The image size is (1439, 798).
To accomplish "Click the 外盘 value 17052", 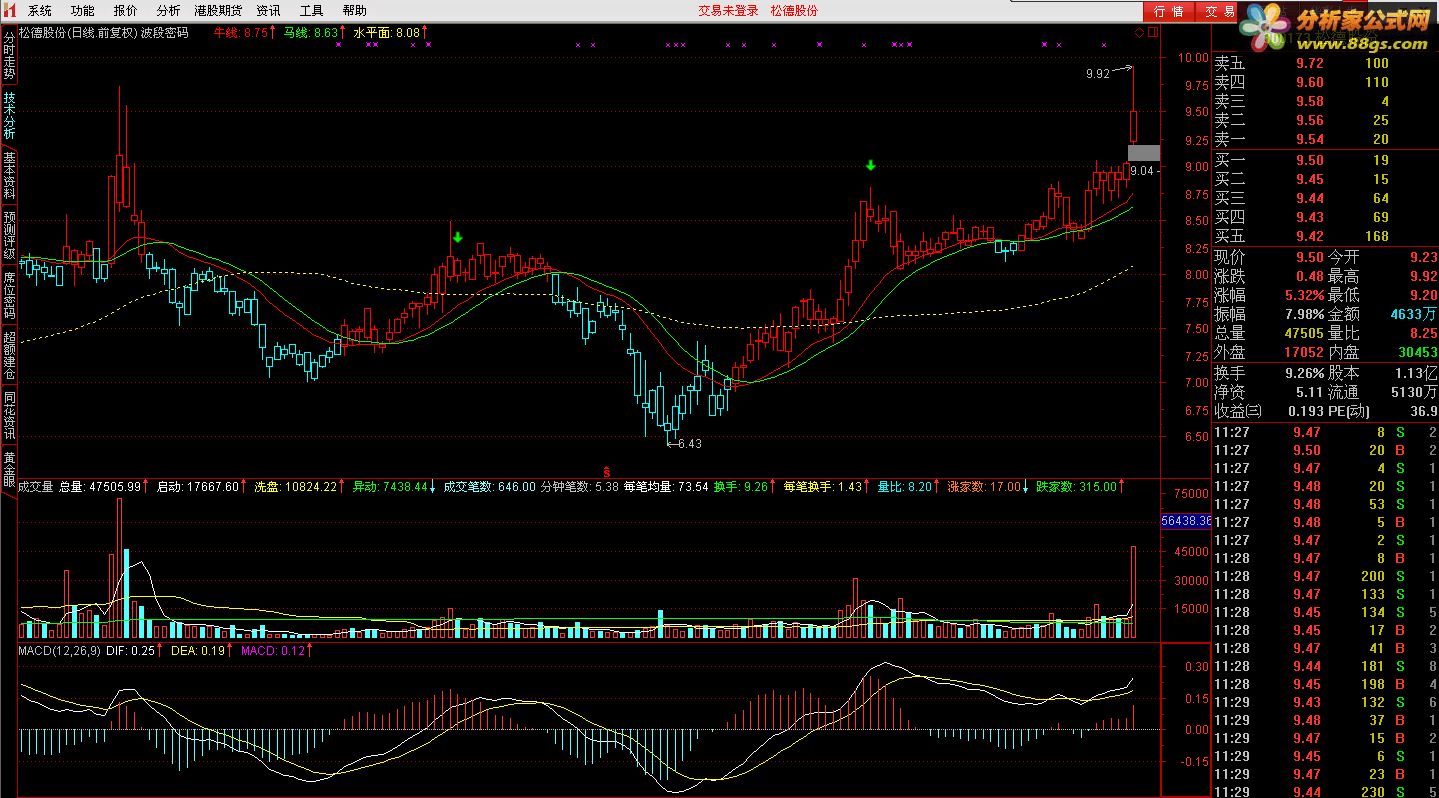I will click(x=1303, y=352).
